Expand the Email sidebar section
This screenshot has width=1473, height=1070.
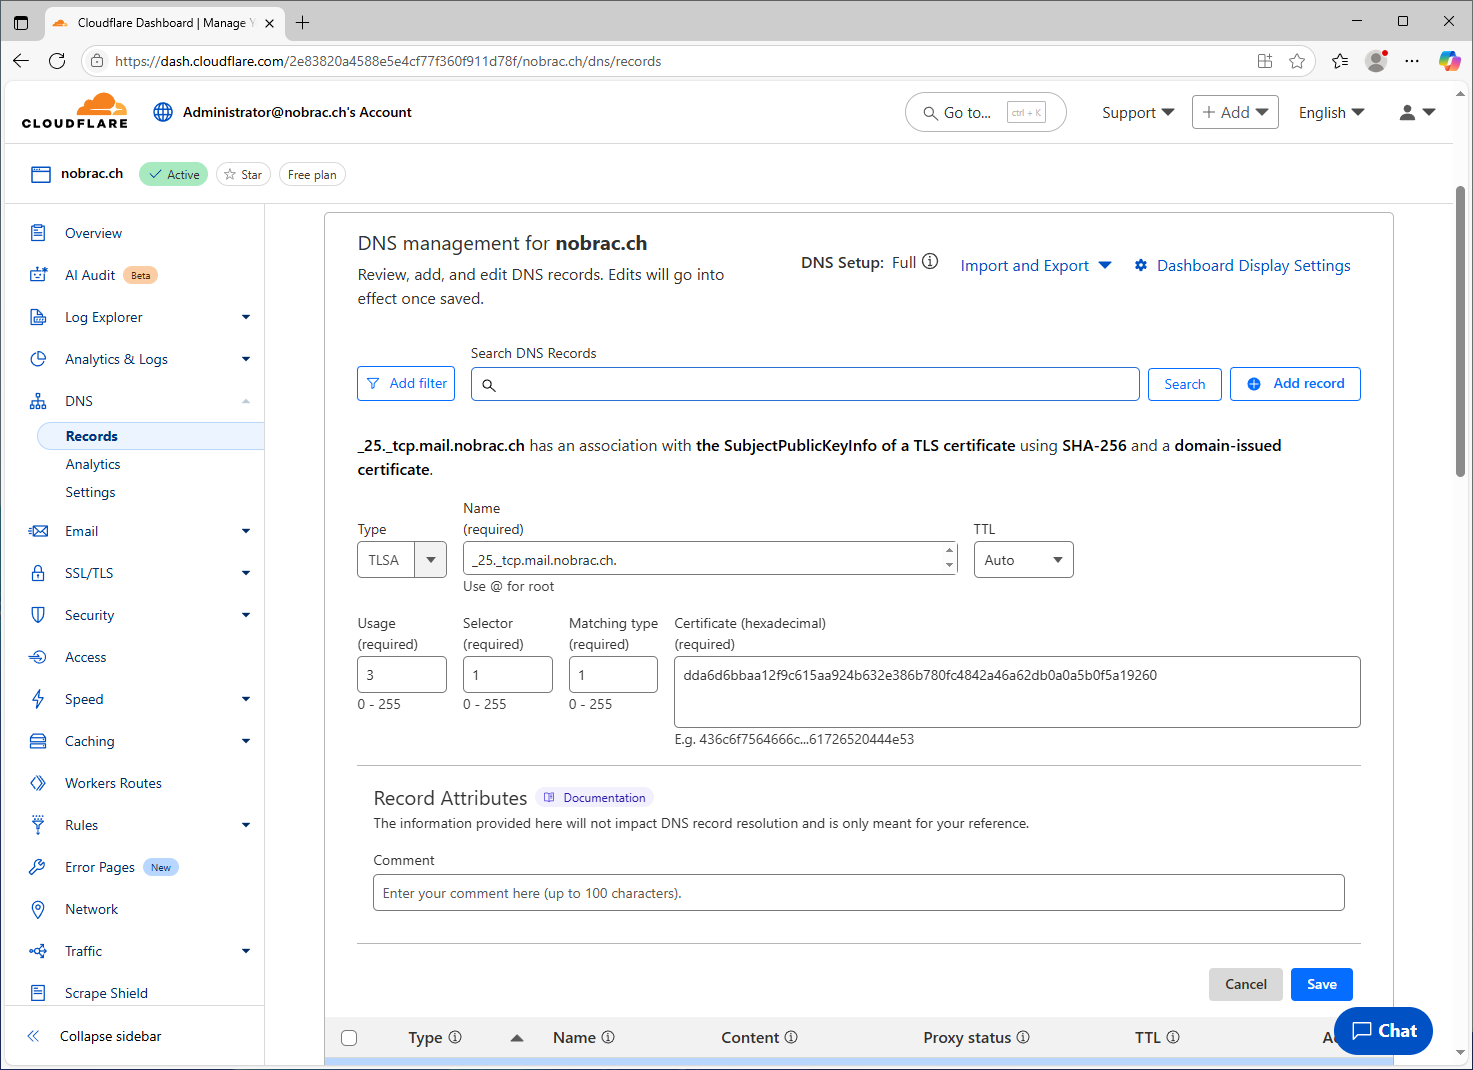point(246,531)
